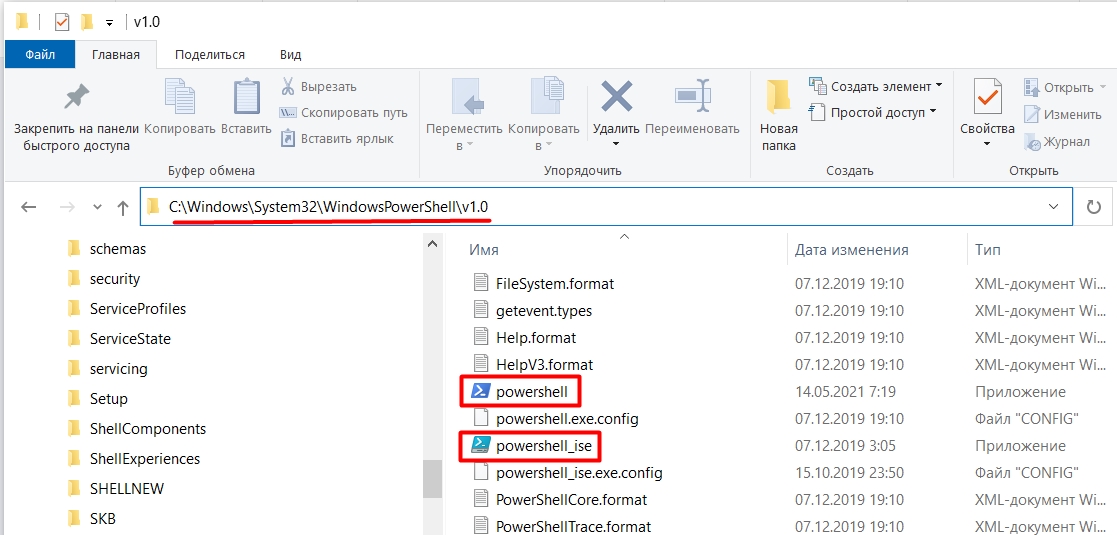1117x535 pixels.
Task: Click Изменить in ribbon
Action: [x=1063, y=114]
